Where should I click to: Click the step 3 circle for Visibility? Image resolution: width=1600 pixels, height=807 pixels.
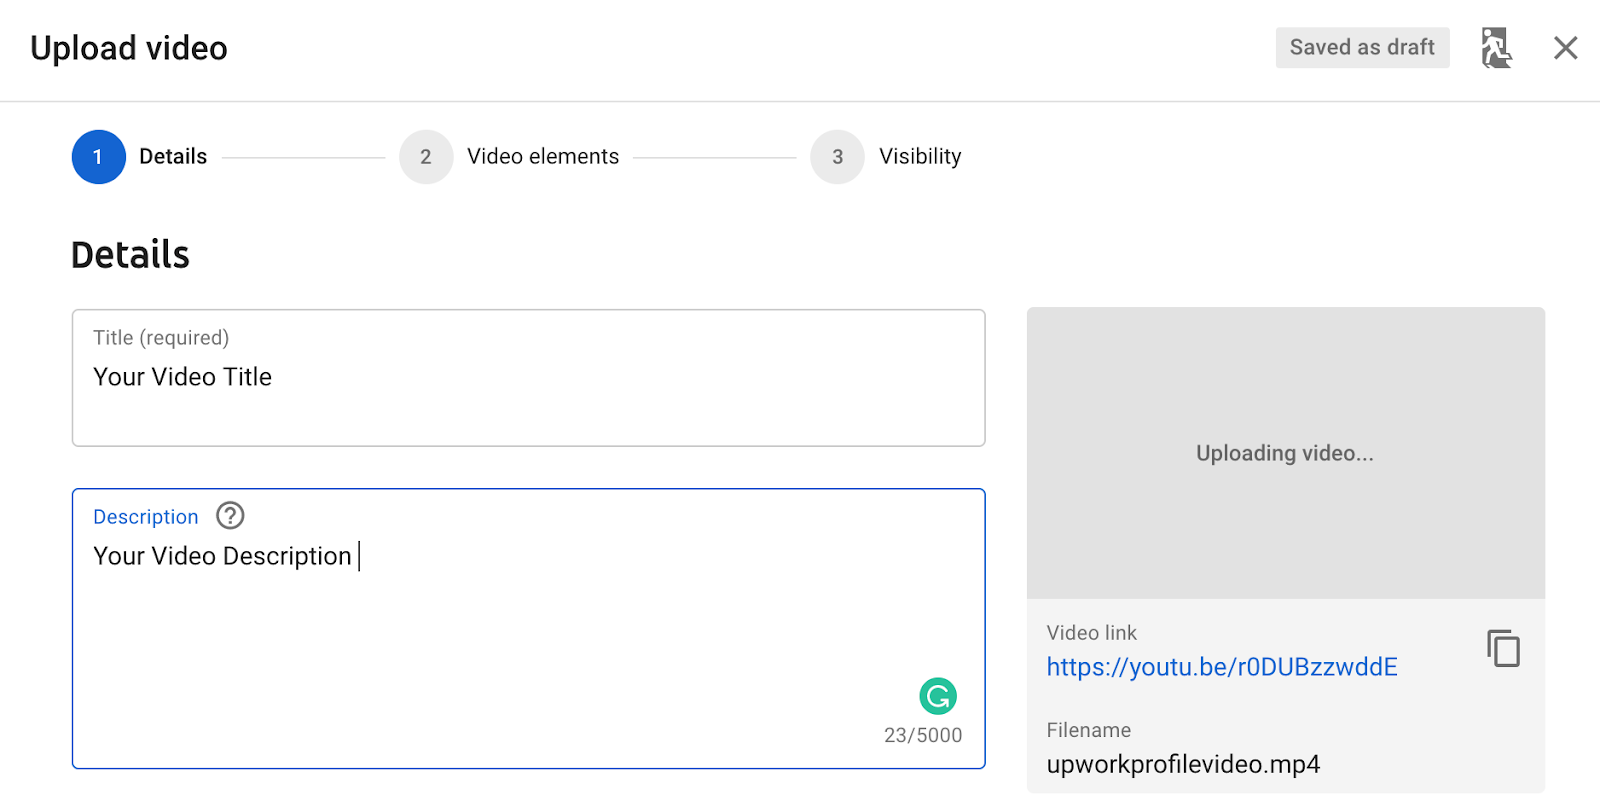tap(837, 157)
